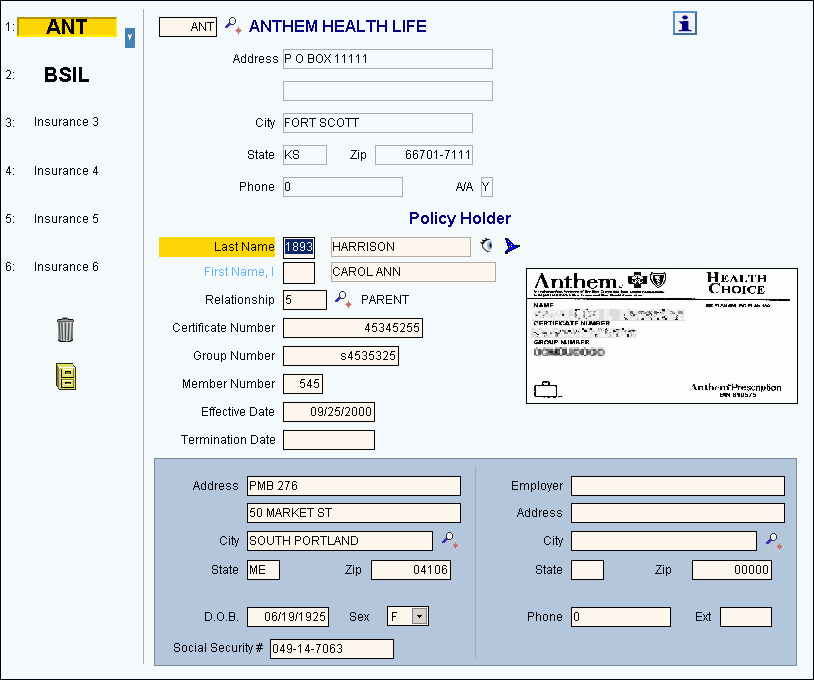Click the highlighted Last Name label
This screenshot has width=814, height=680.
pyautogui.click(x=217, y=247)
